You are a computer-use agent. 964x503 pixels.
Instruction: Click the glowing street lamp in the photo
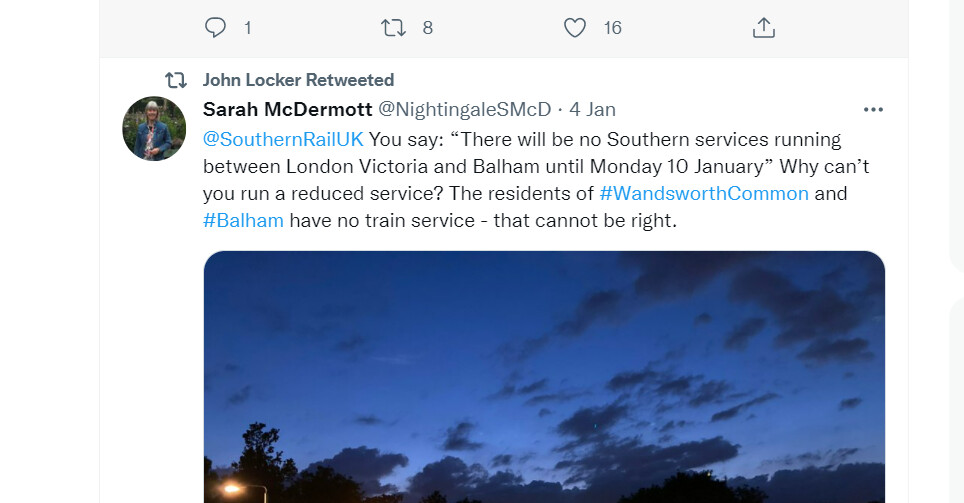(x=233, y=489)
